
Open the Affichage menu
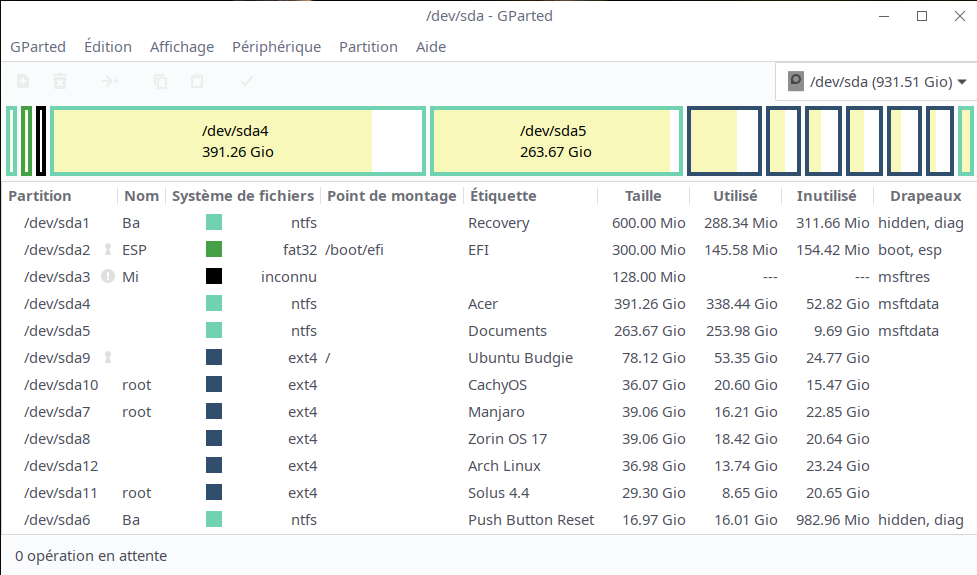pos(182,47)
